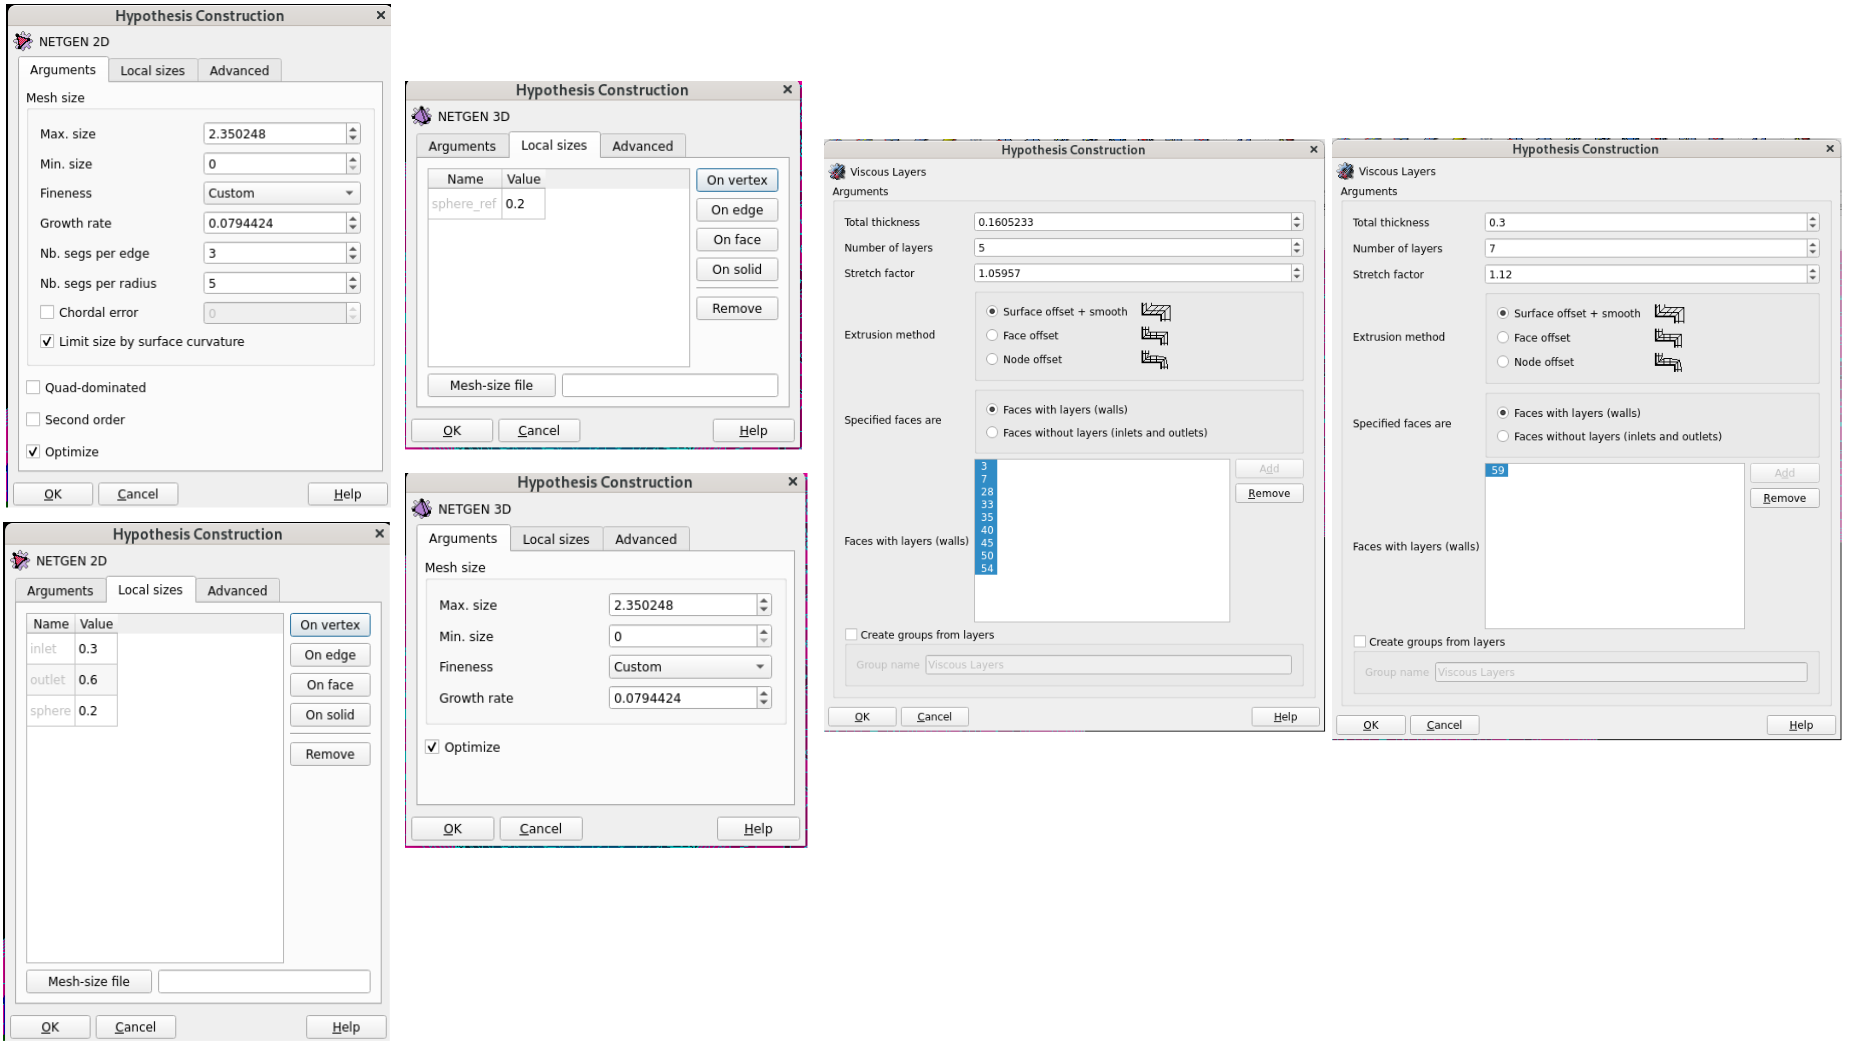The height and width of the screenshot is (1051, 1858).
Task: Click the stepper arrows of the 1.12 Stretch factor
Action: tap(1812, 274)
